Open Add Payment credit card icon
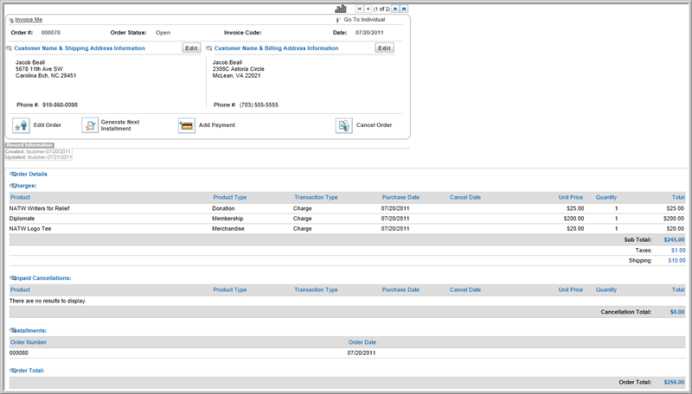 click(187, 125)
